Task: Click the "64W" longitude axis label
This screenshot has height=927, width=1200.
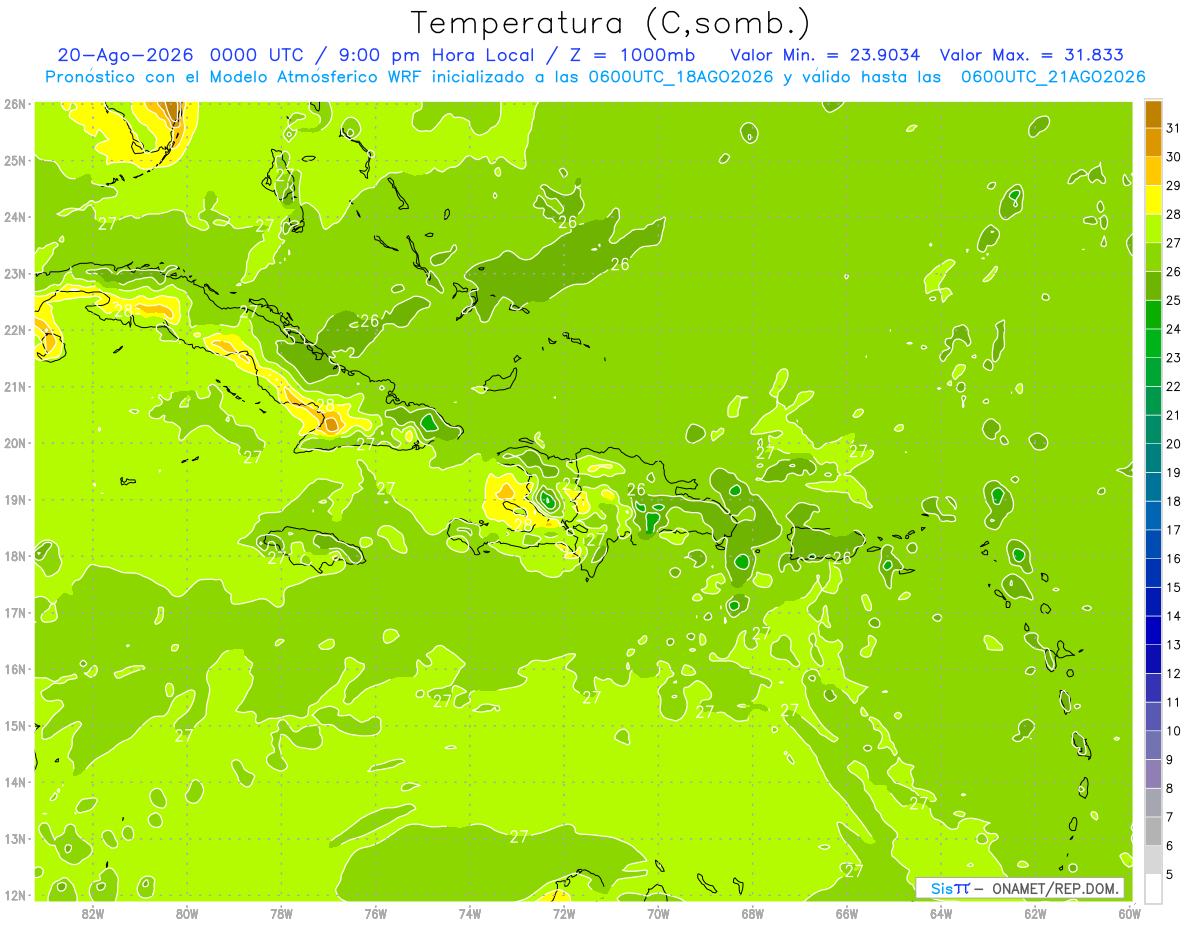Action: click(941, 913)
